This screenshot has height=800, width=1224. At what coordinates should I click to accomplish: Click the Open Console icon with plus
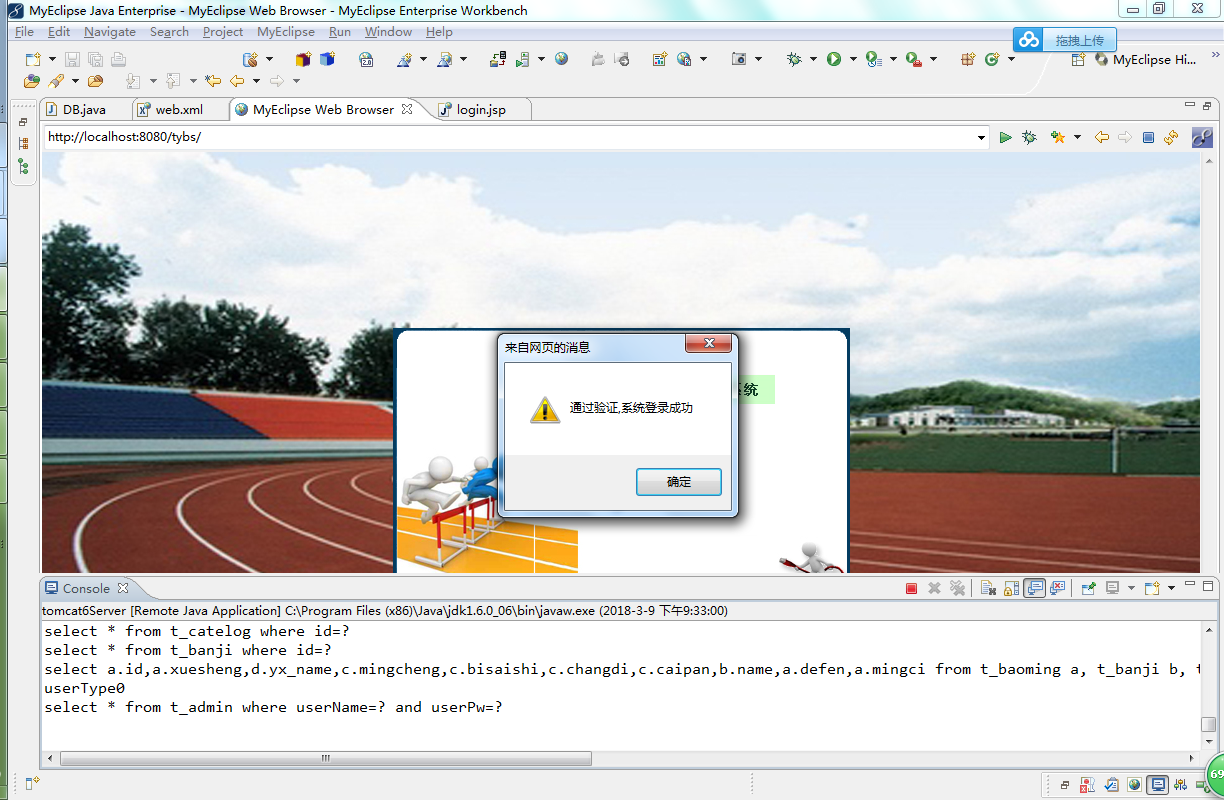tap(1151, 588)
